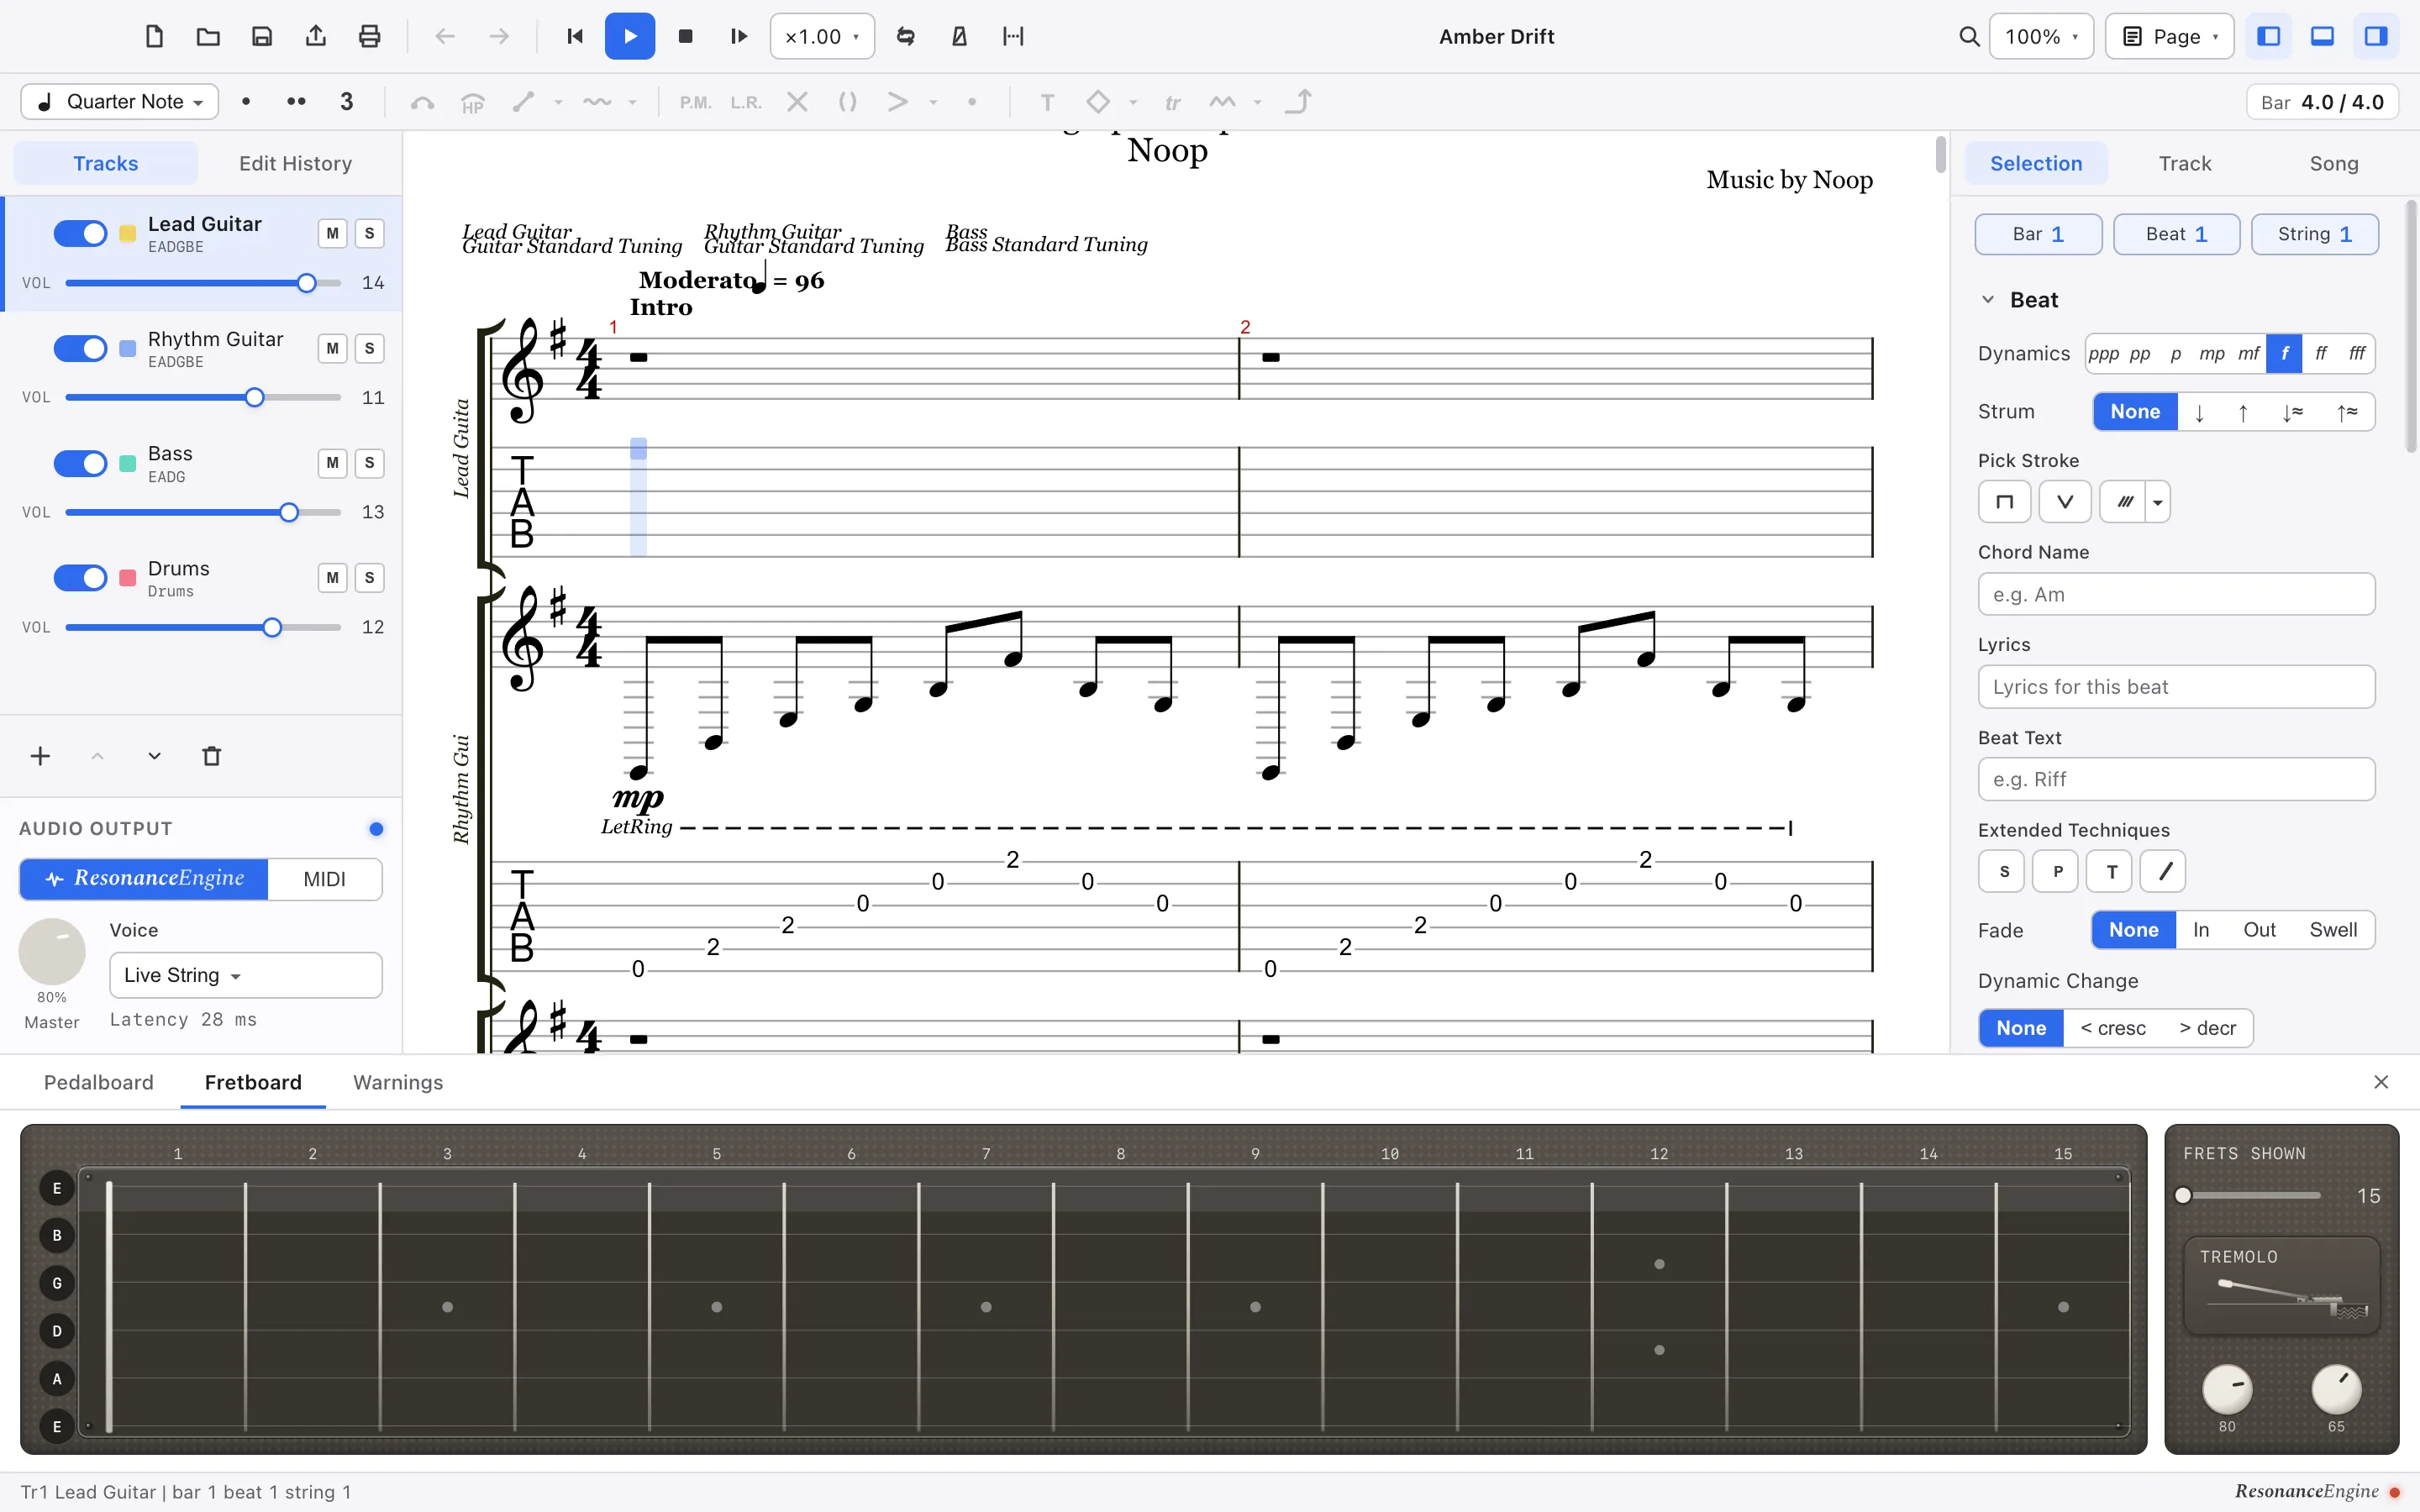Open the 100% zoom dropdown
This screenshot has width=2420, height=1512.
pyautogui.click(x=2041, y=37)
